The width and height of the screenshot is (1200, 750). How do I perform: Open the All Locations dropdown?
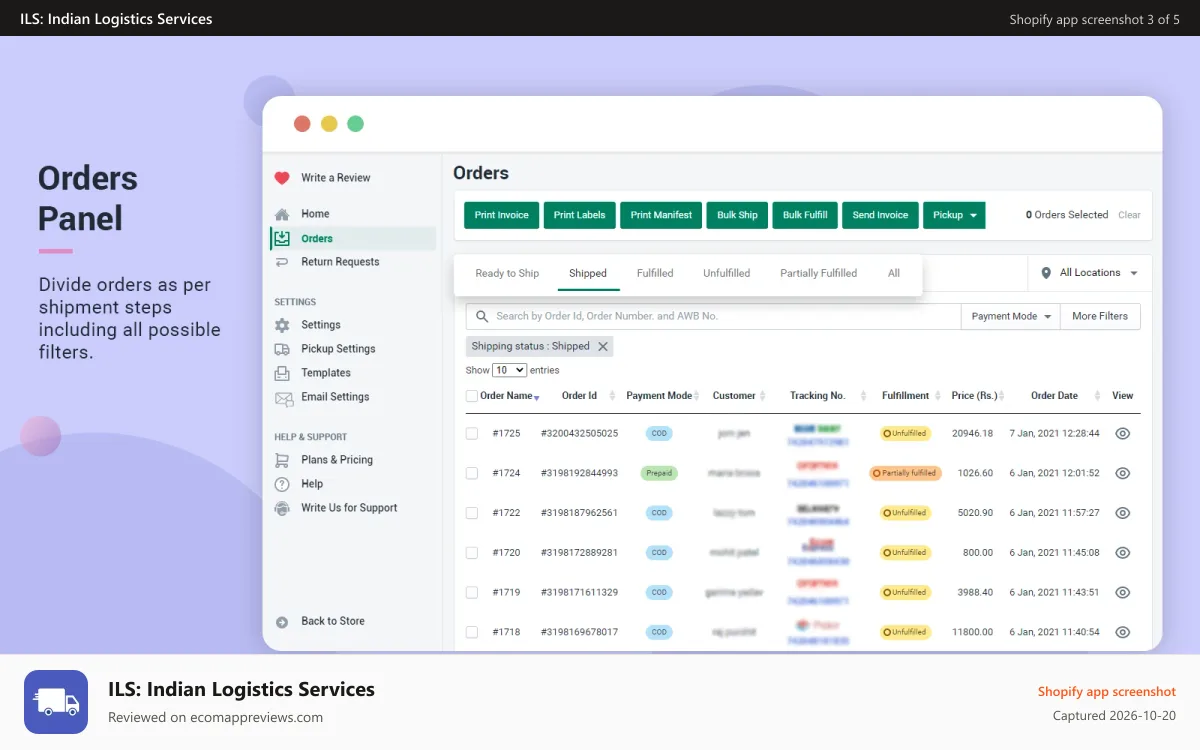click(x=1090, y=273)
